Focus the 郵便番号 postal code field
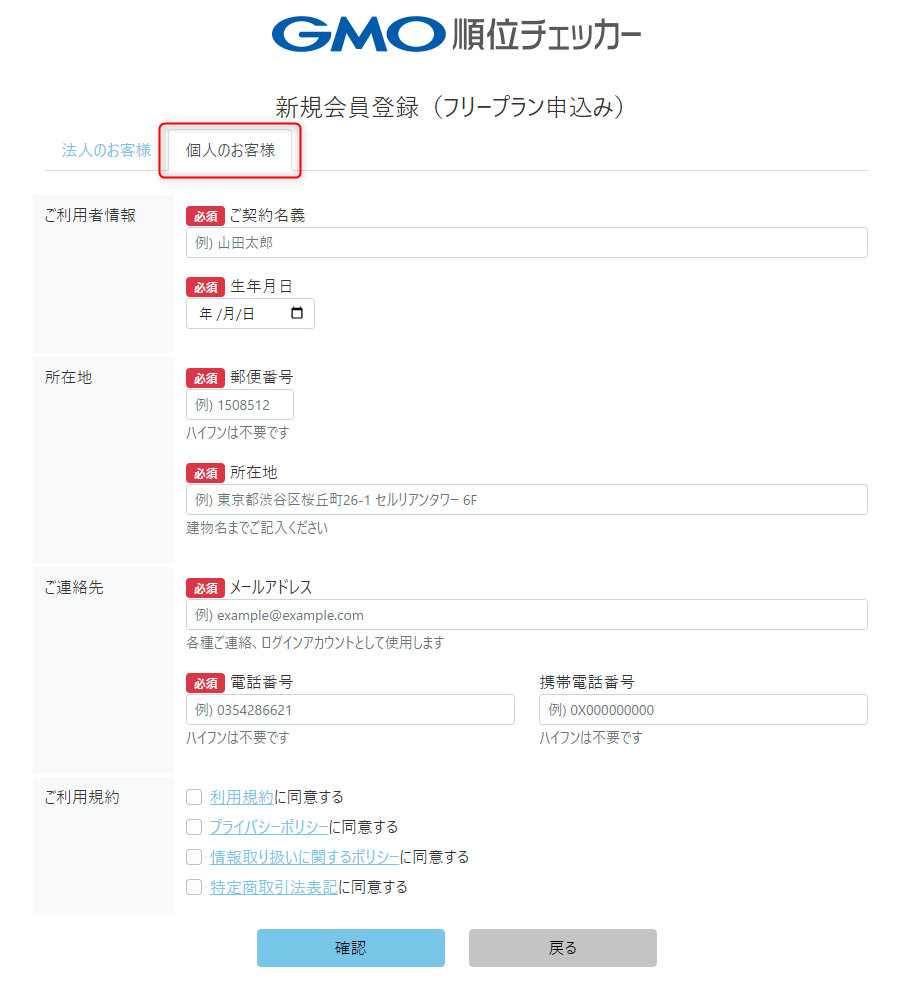Image resolution: width=897 pixels, height=982 pixels. [240, 405]
